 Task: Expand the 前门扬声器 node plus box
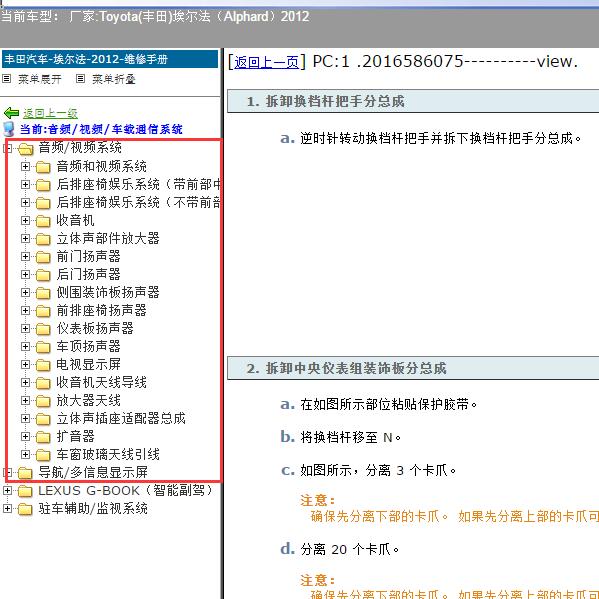pyautogui.click(x=25, y=256)
